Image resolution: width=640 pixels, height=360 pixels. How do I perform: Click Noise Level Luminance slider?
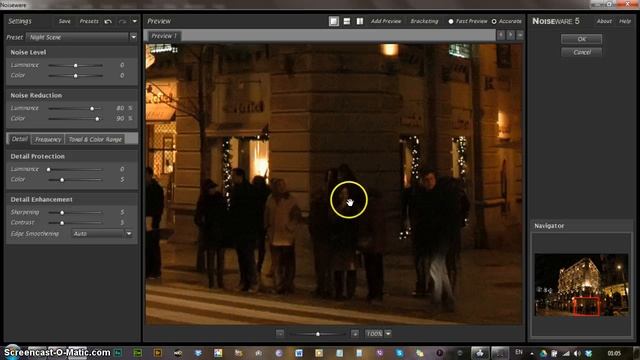pos(75,65)
